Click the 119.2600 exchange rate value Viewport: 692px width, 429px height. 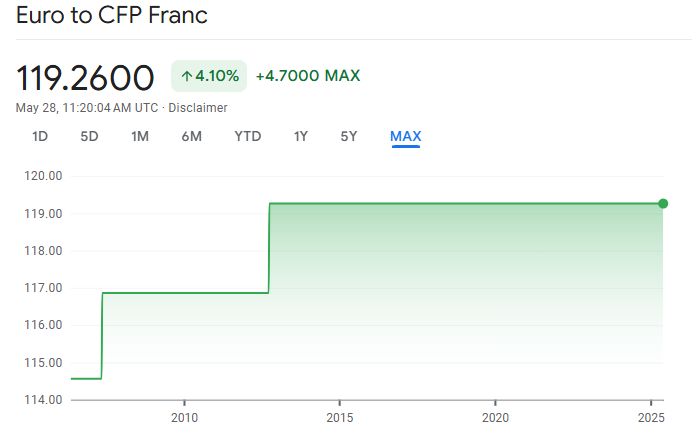tap(86, 77)
